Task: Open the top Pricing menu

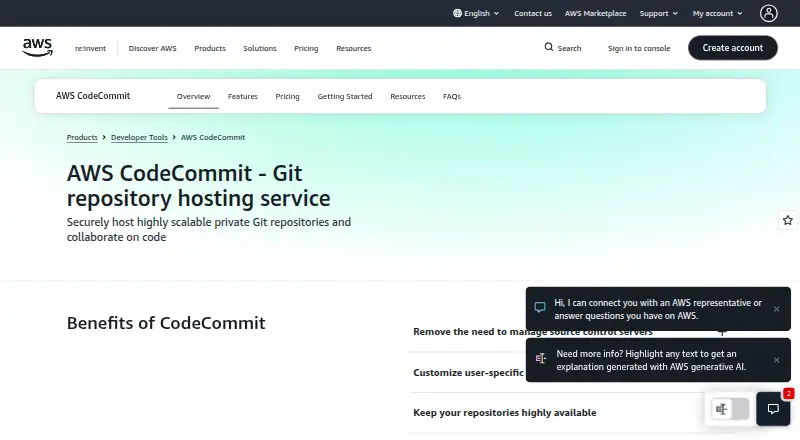Action: coord(306,48)
